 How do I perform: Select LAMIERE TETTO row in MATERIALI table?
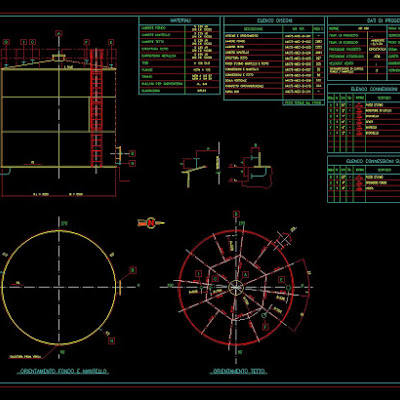pyautogui.click(x=180, y=42)
